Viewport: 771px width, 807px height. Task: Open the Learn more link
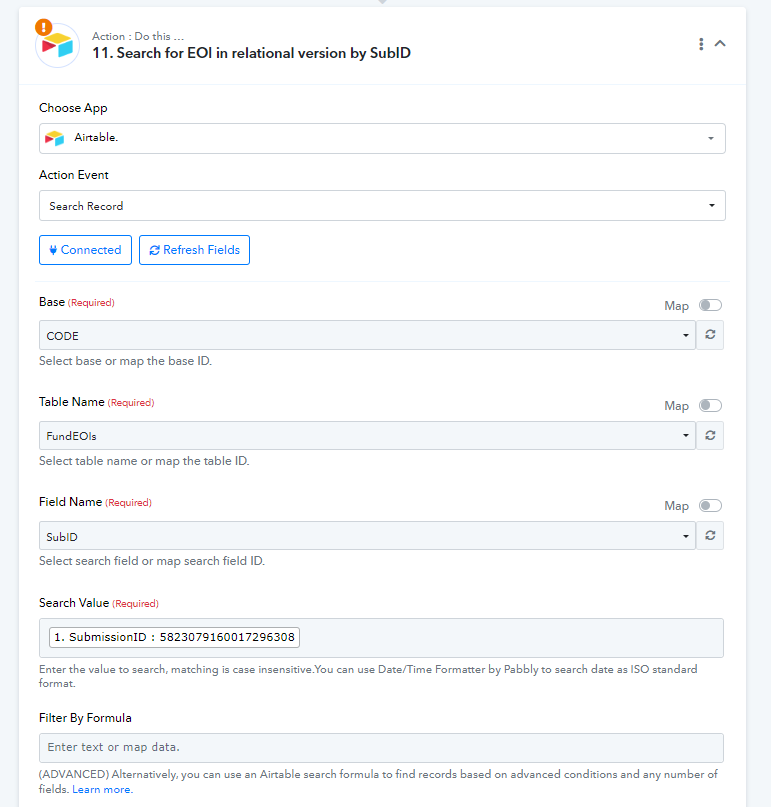102,789
